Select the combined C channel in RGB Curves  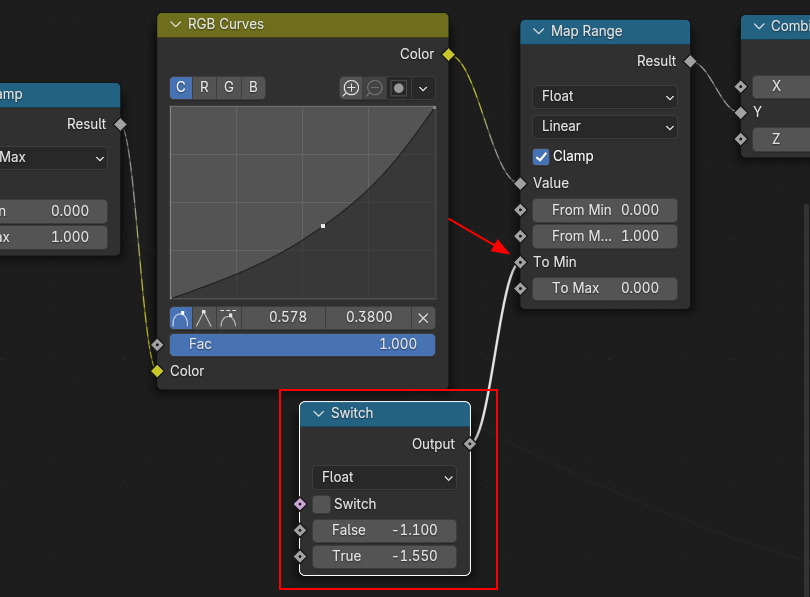(x=181, y=87)
